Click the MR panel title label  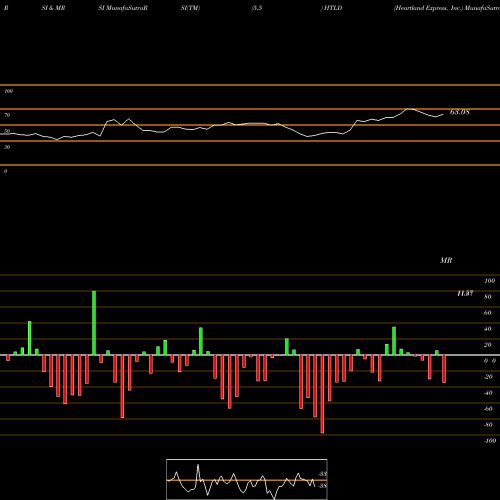pyautogui.click(x=446, y=260)
